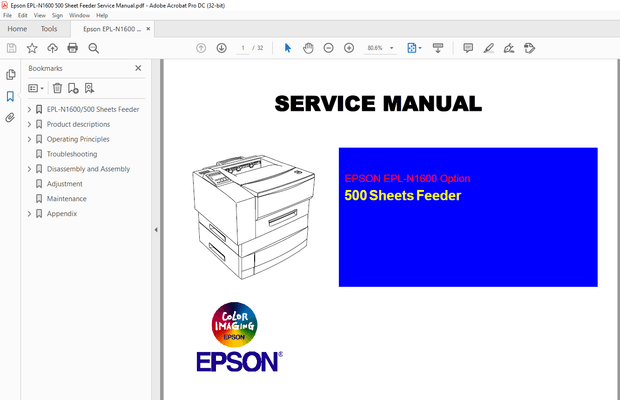Add the document to starred favorites
620x400 pixels.
click(32, 48)
